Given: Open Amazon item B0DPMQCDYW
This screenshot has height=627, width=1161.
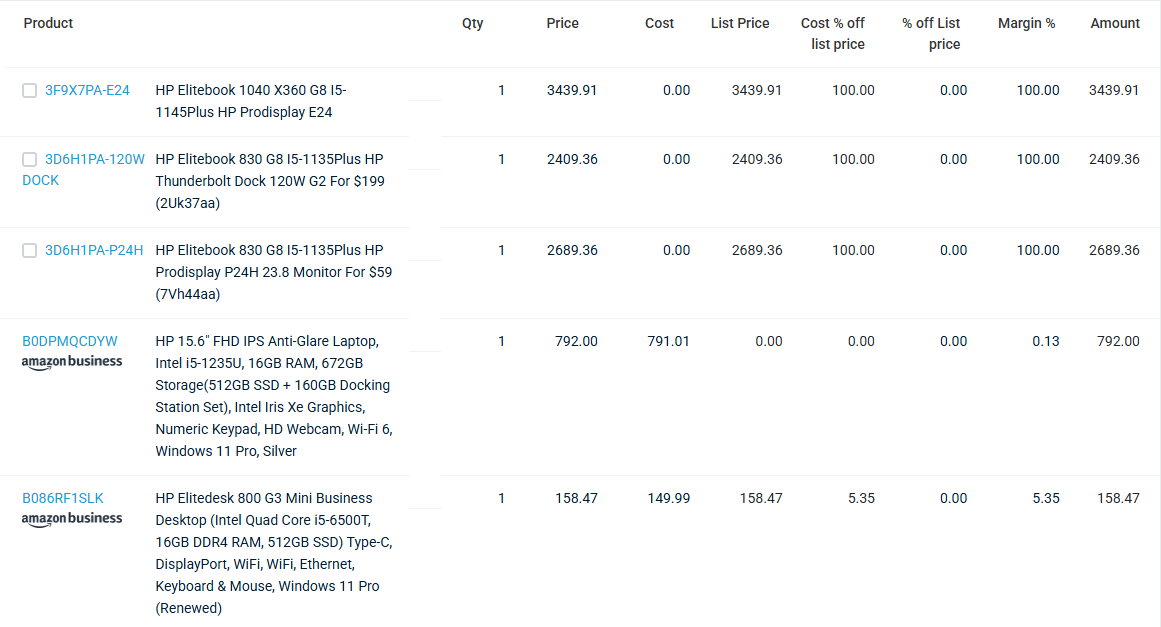Looking at the screenshot, I should [x=70, y=342].
